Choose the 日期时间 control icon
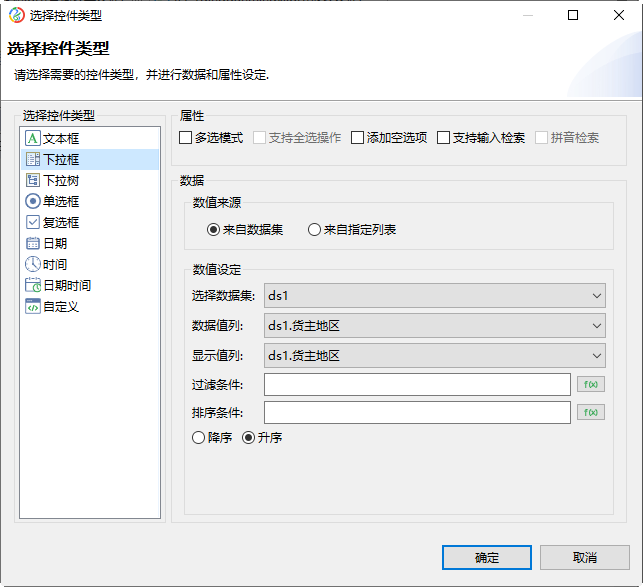The image size is (643, 587). coord(32,285)
